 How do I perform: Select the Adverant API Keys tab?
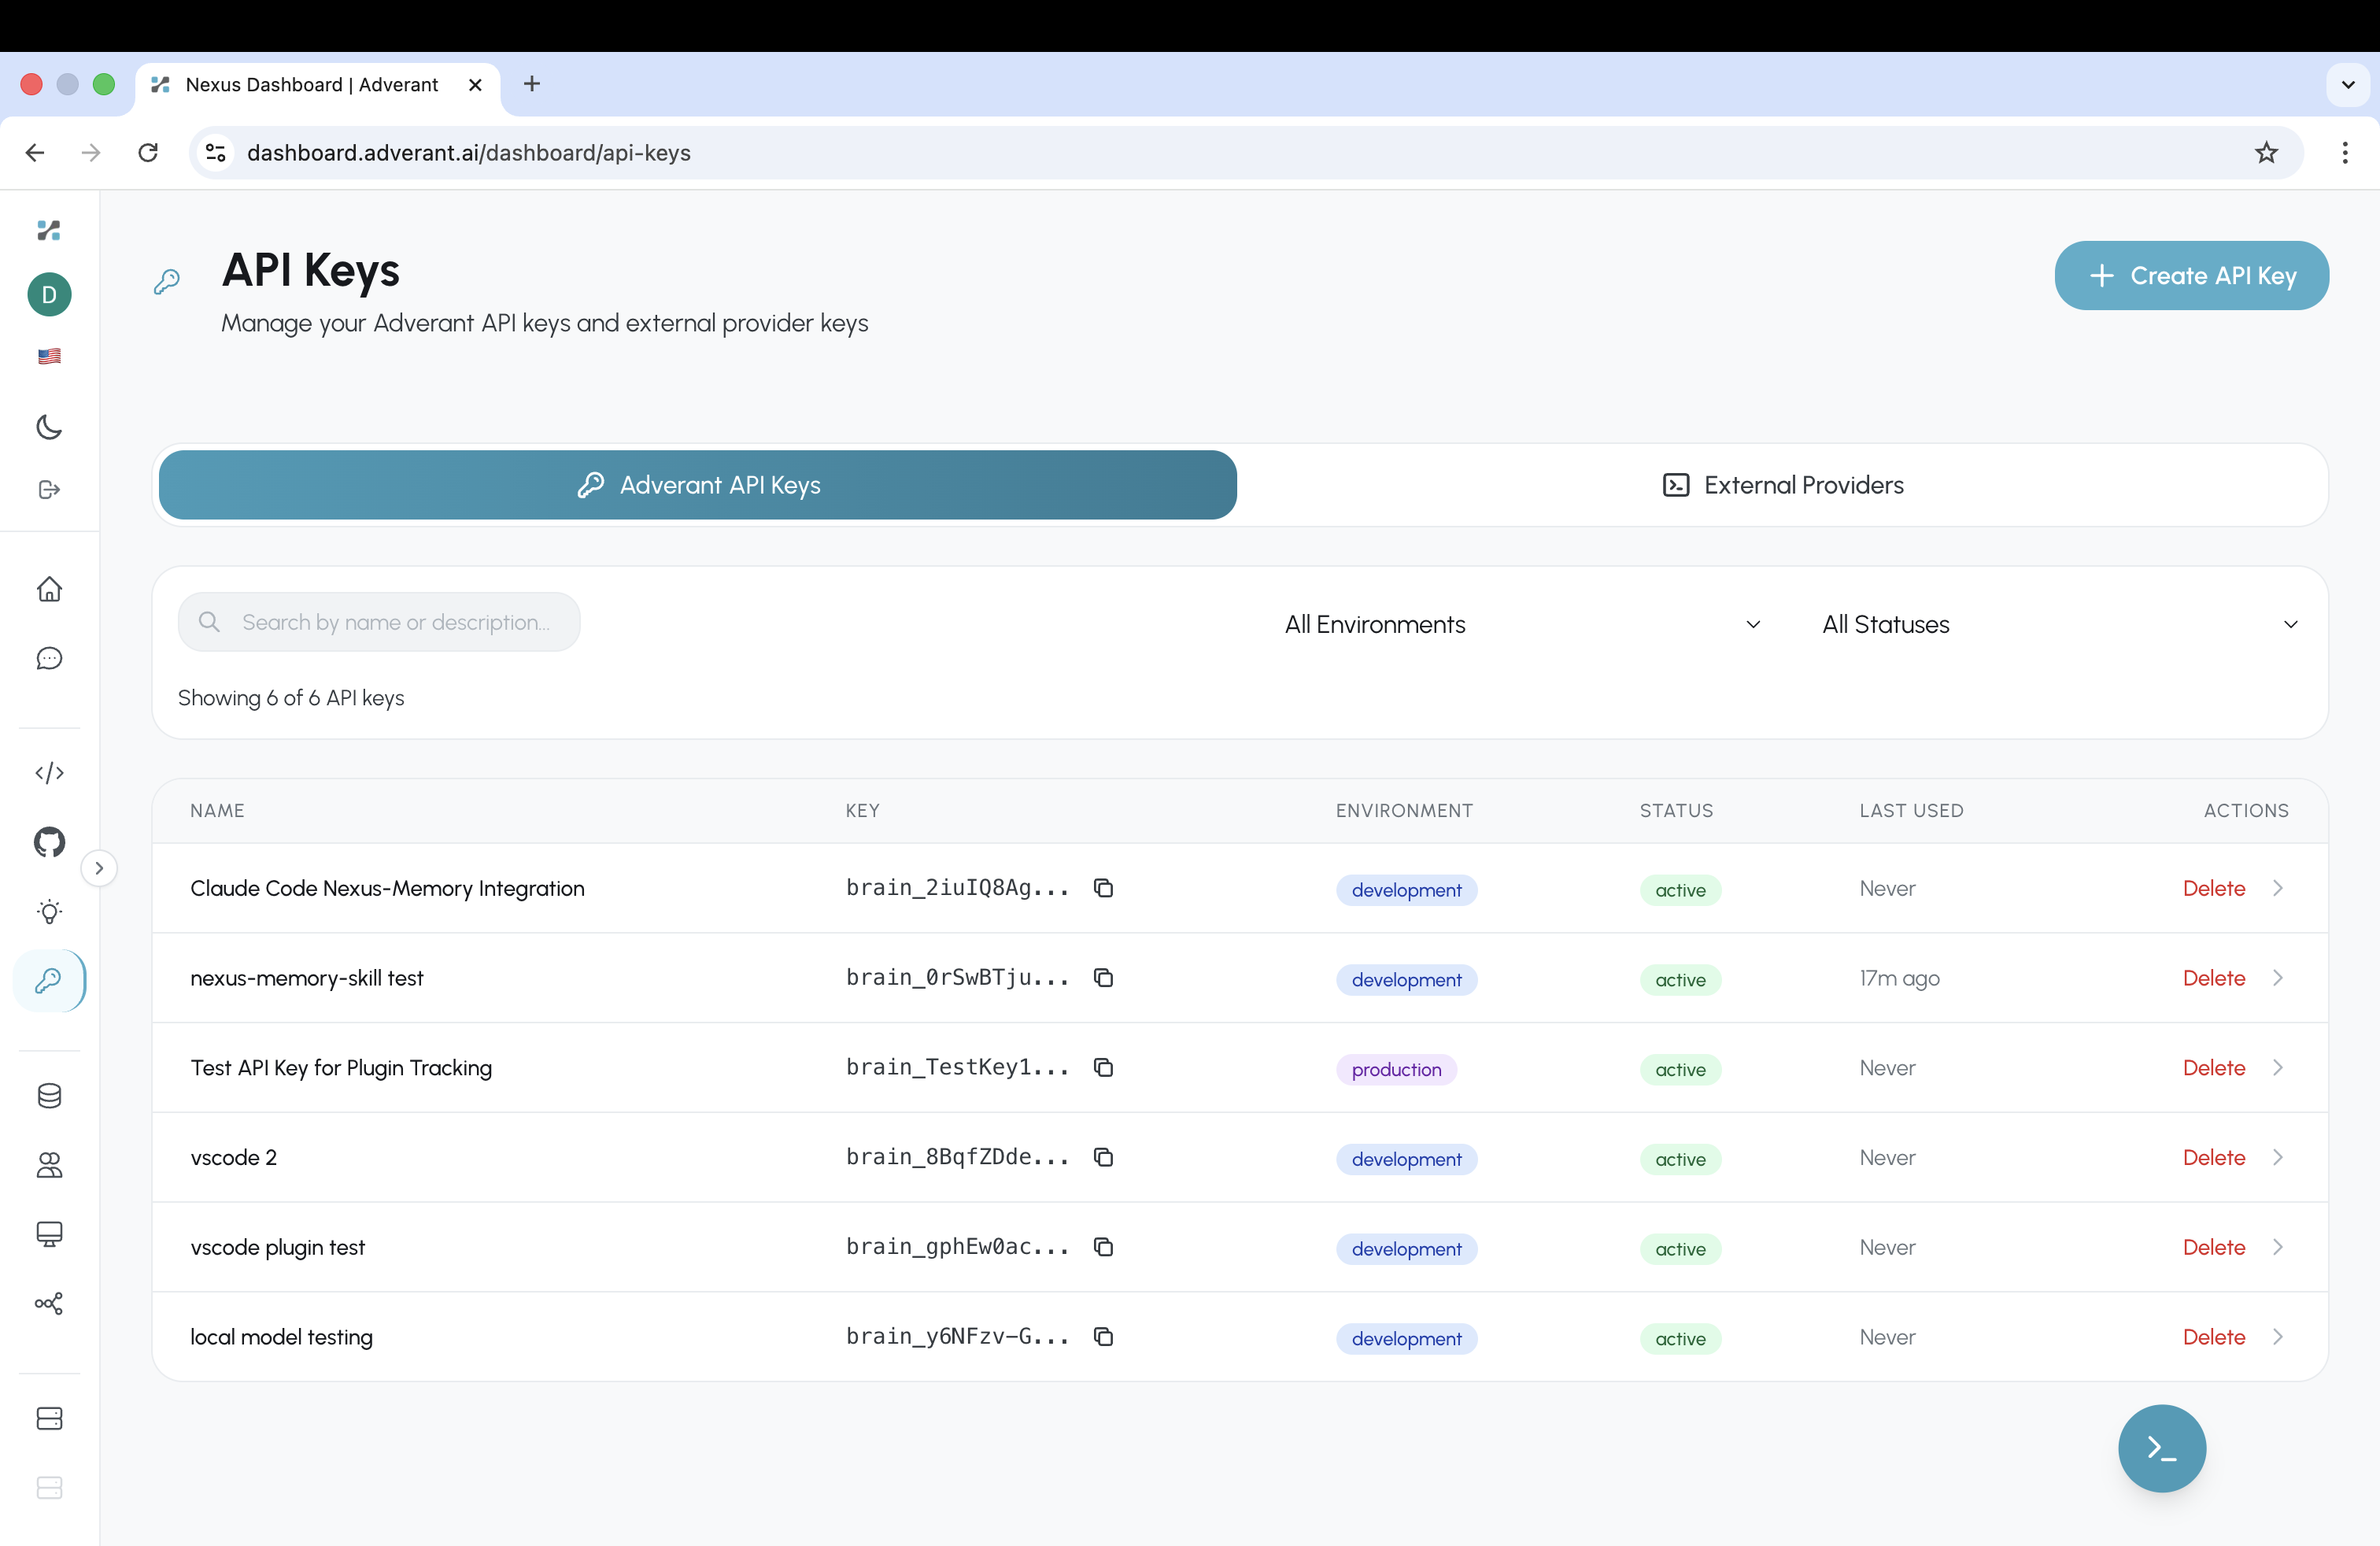coord(697,485)
